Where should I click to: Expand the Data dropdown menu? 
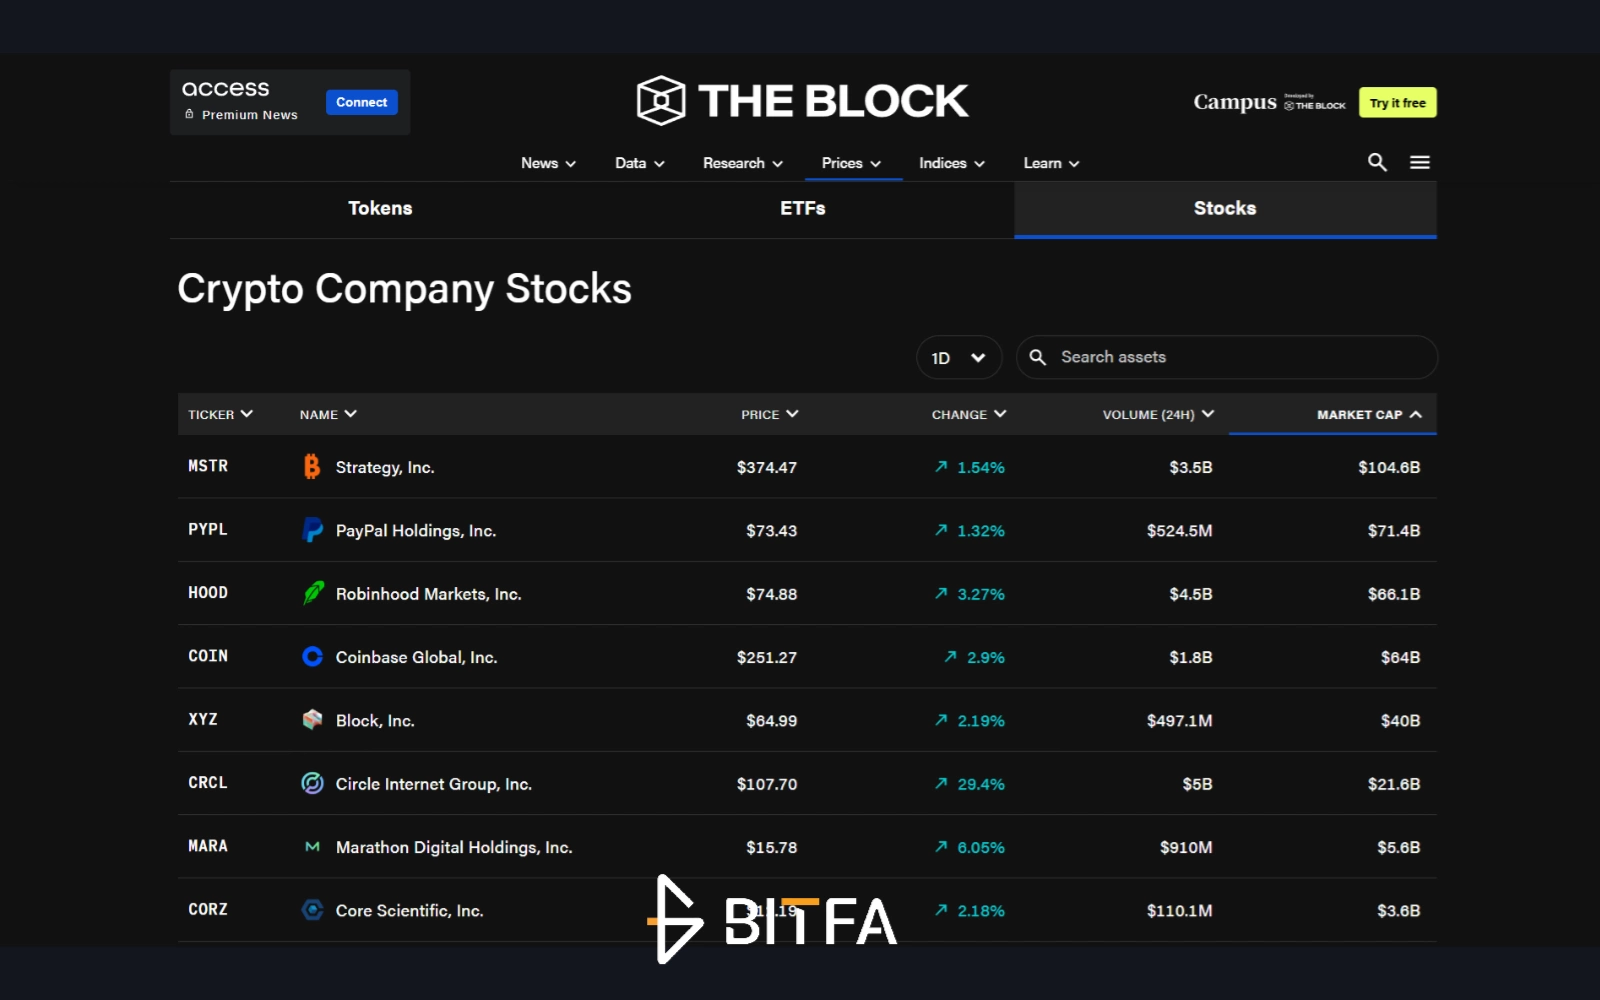tap(640, 163)
